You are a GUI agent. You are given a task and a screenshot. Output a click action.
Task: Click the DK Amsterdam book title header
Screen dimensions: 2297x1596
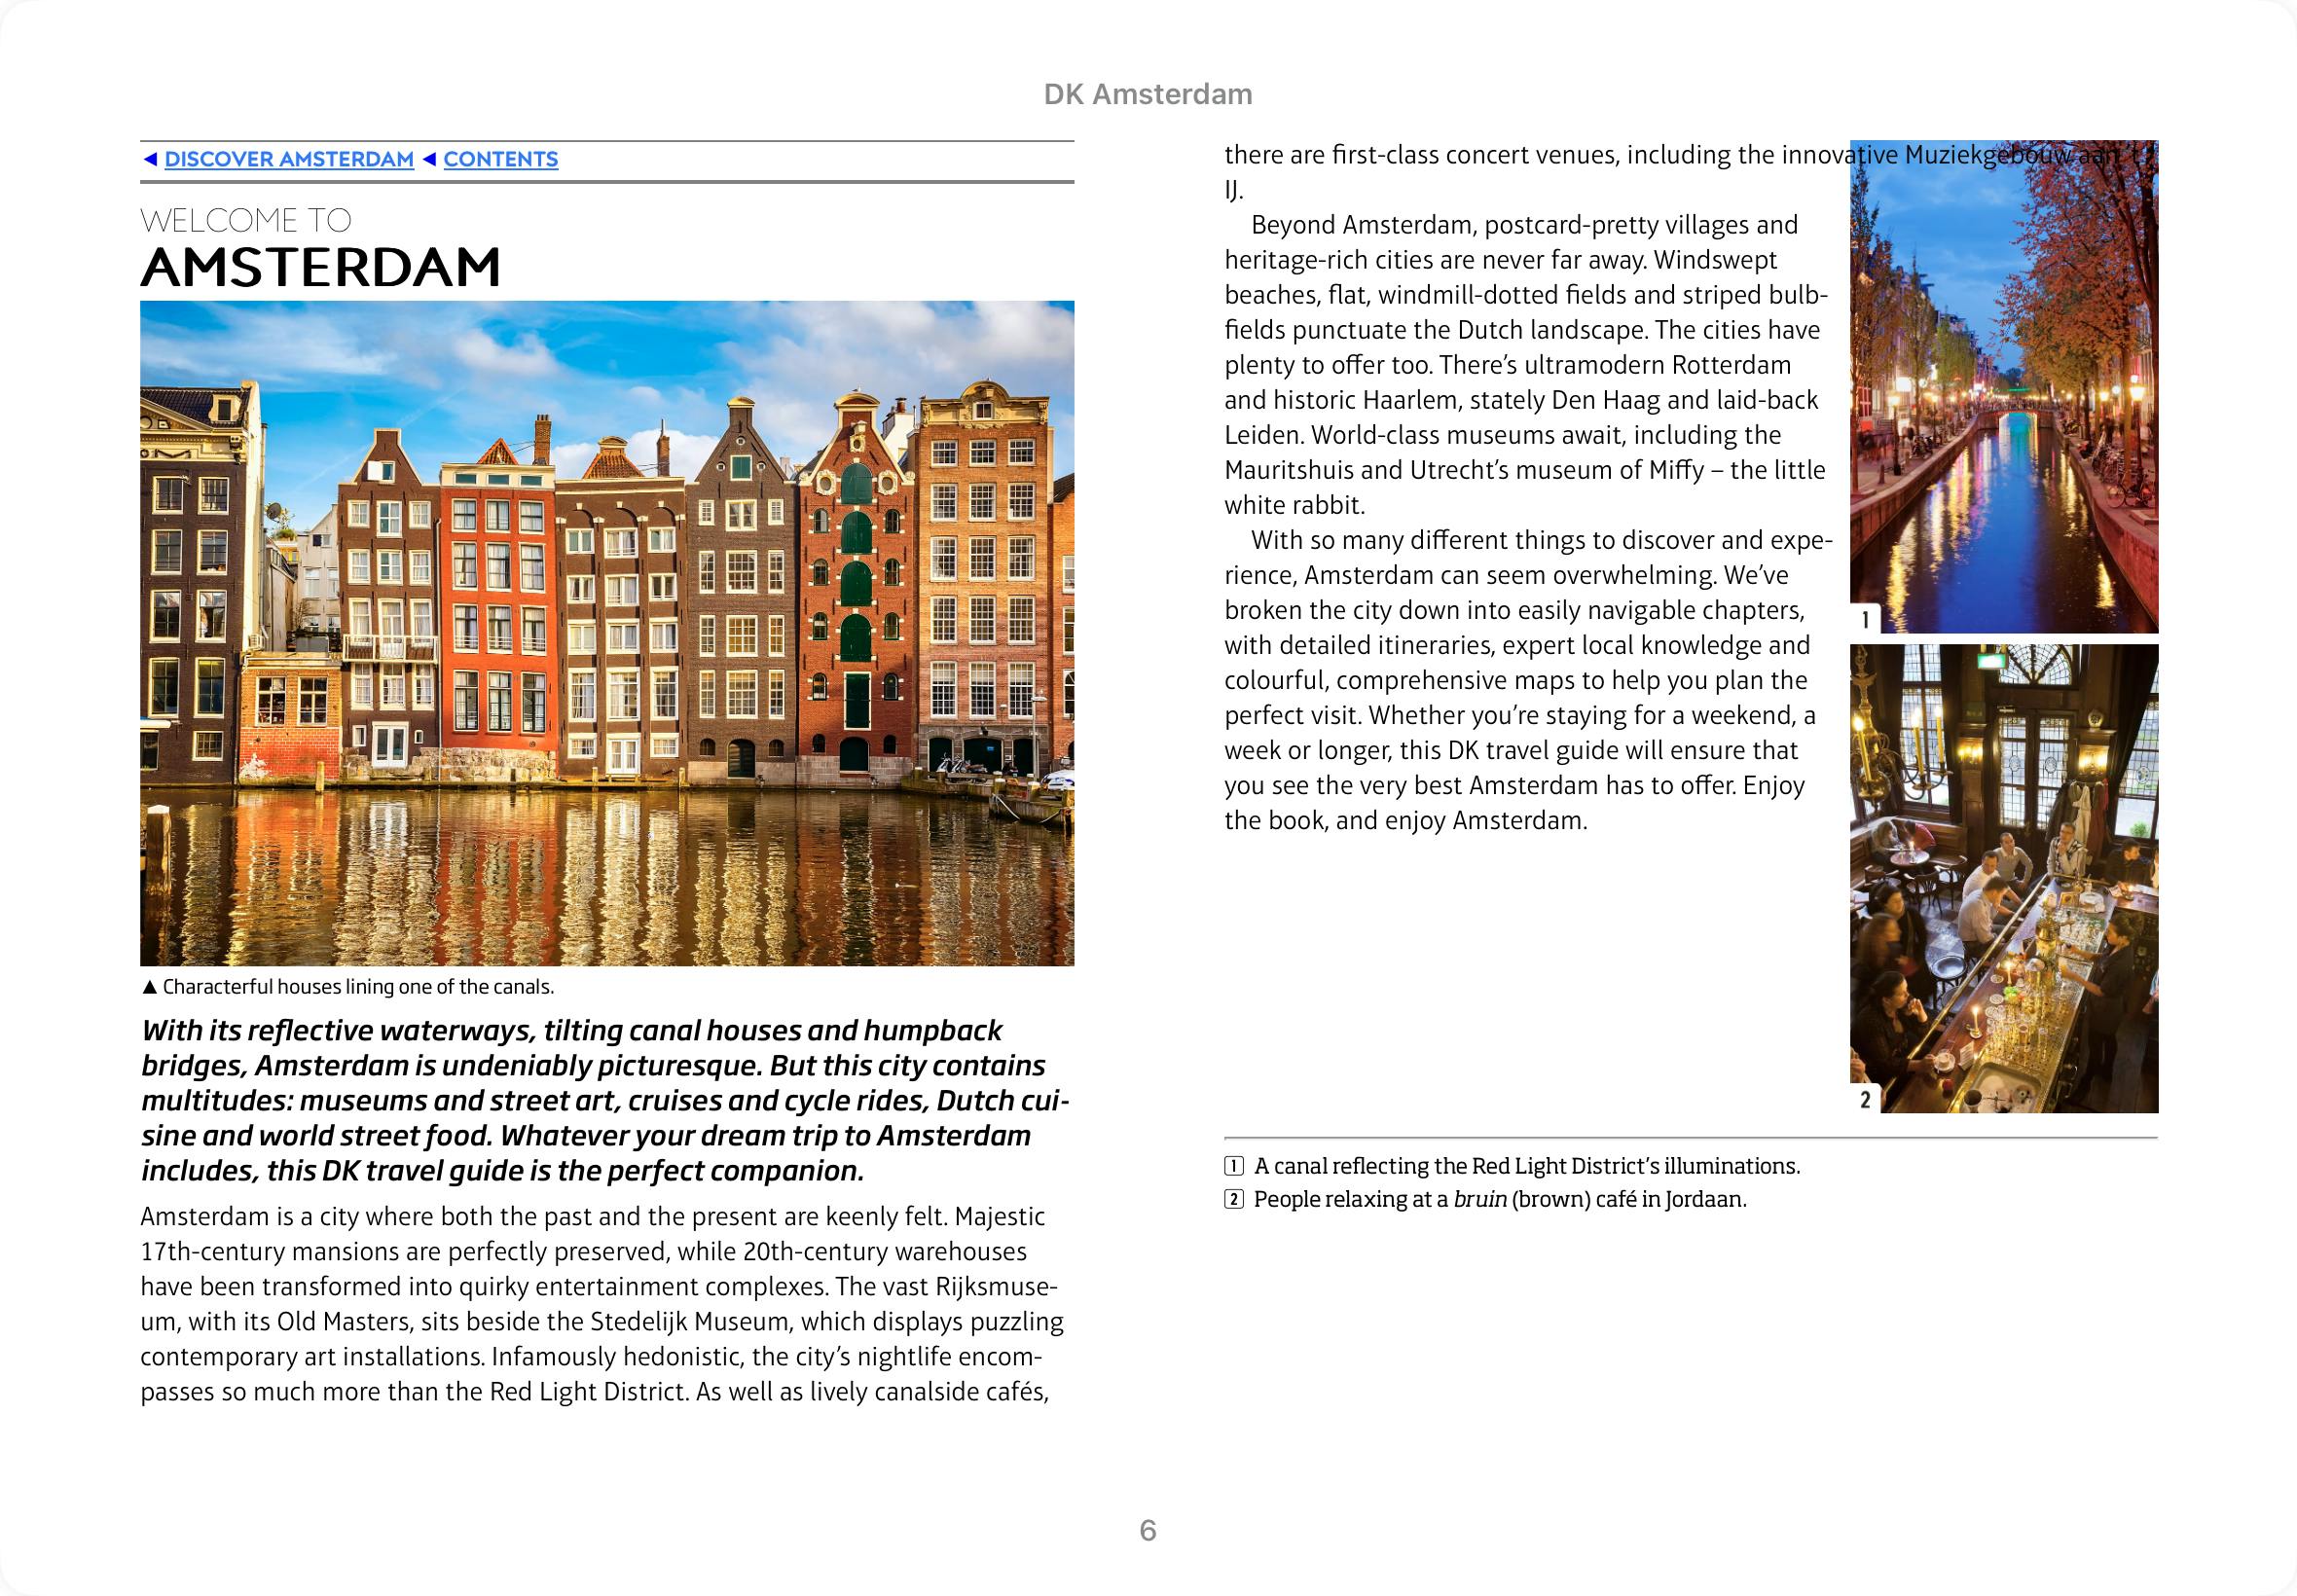click(1147, 94)
